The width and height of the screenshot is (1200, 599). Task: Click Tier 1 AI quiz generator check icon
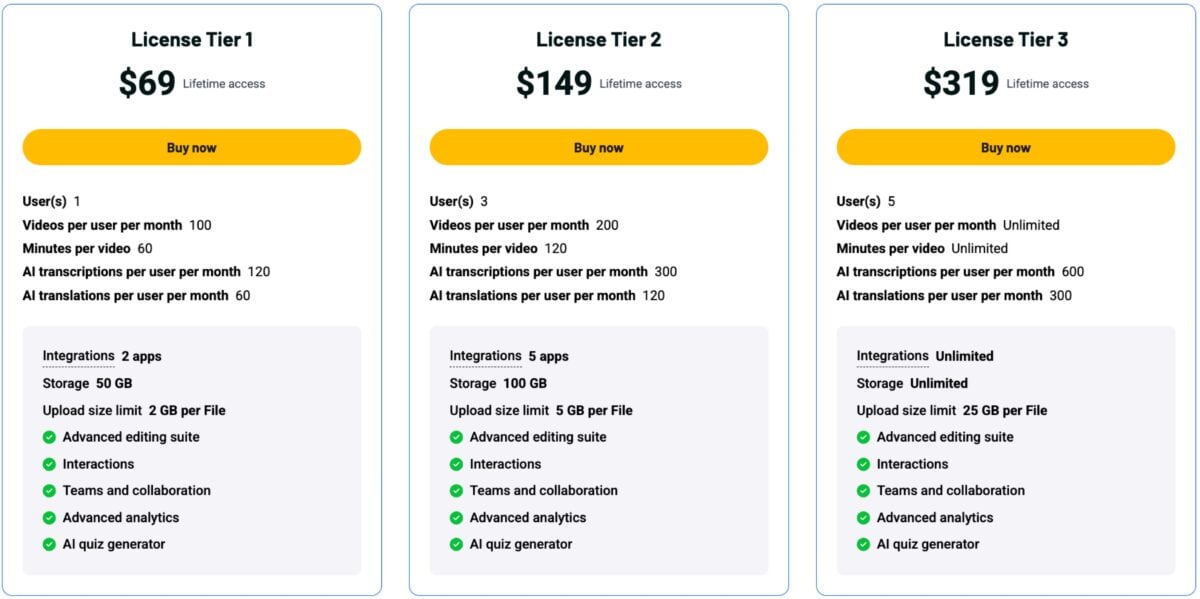pos(49,544)
